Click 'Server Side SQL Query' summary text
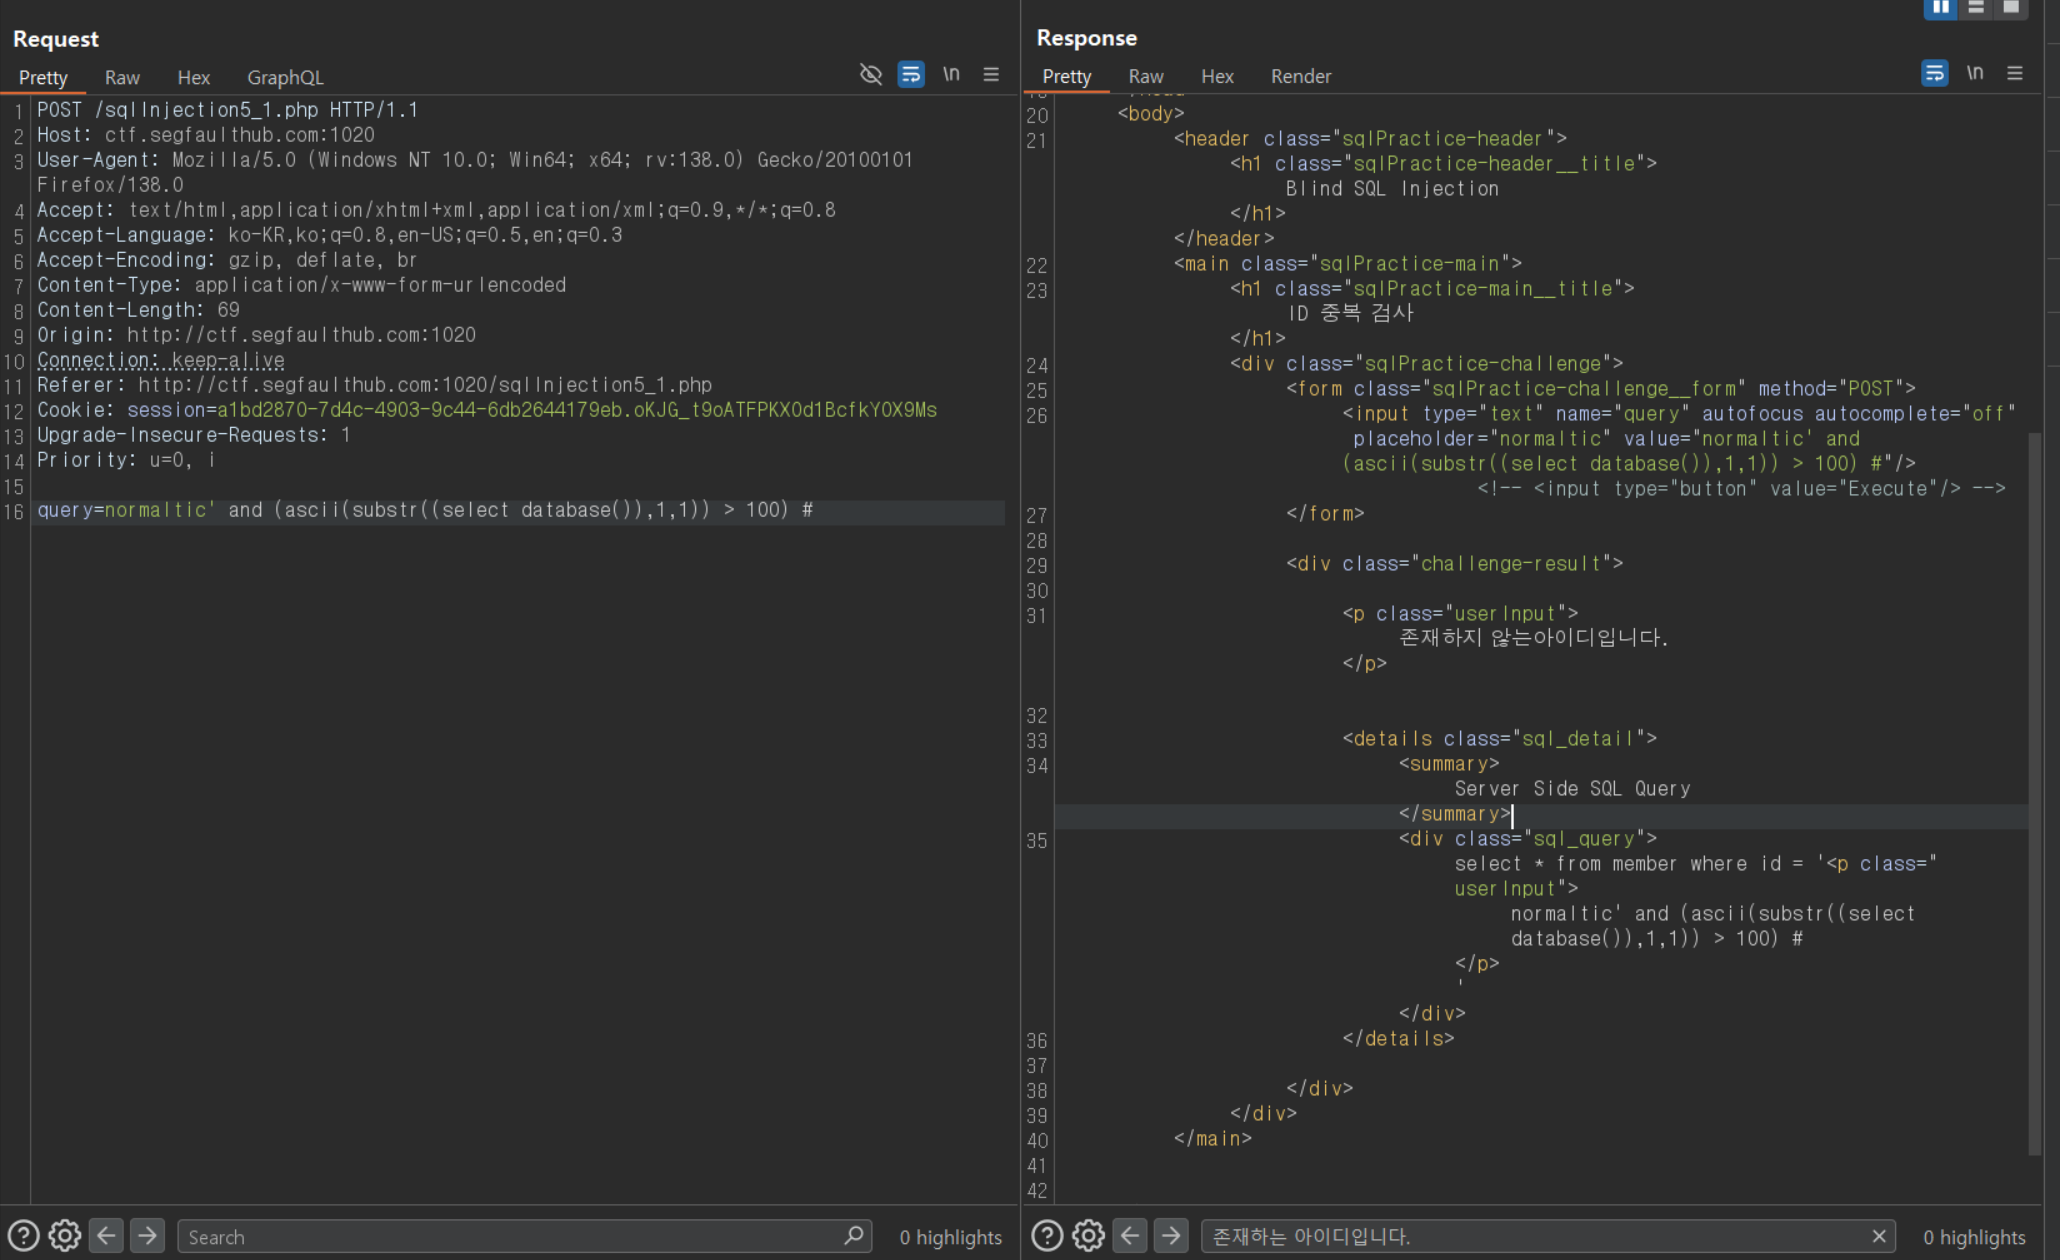The width and height of the screenshot is (2060, 1260). click(1572, 789)
